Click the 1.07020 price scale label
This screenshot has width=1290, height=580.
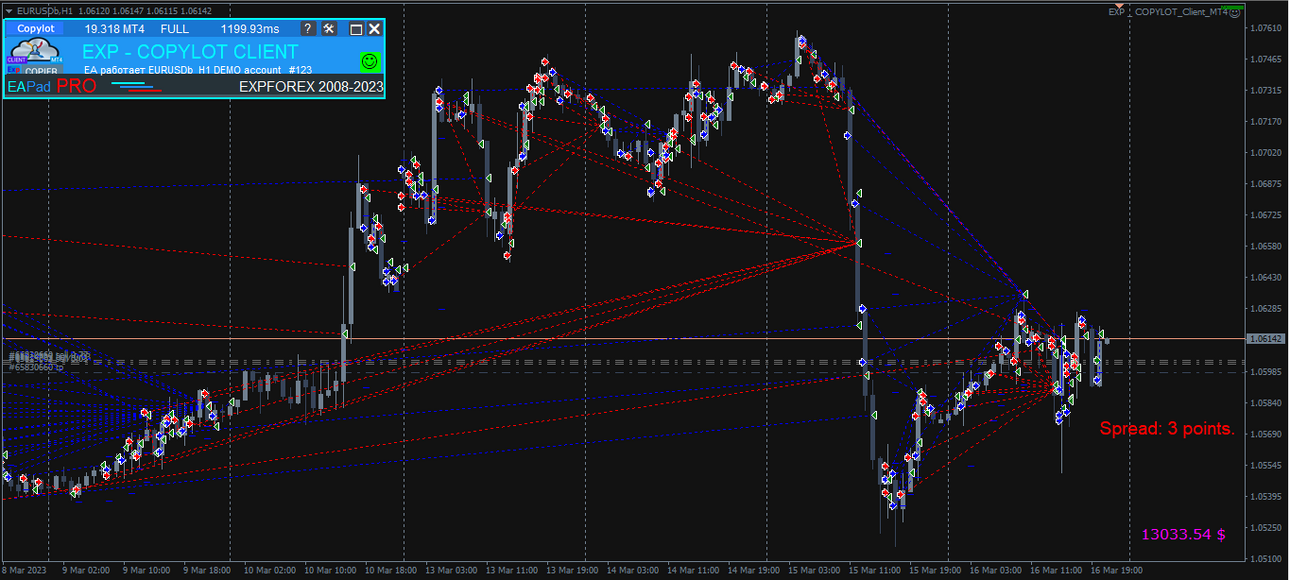click(x=1265, y=153)
